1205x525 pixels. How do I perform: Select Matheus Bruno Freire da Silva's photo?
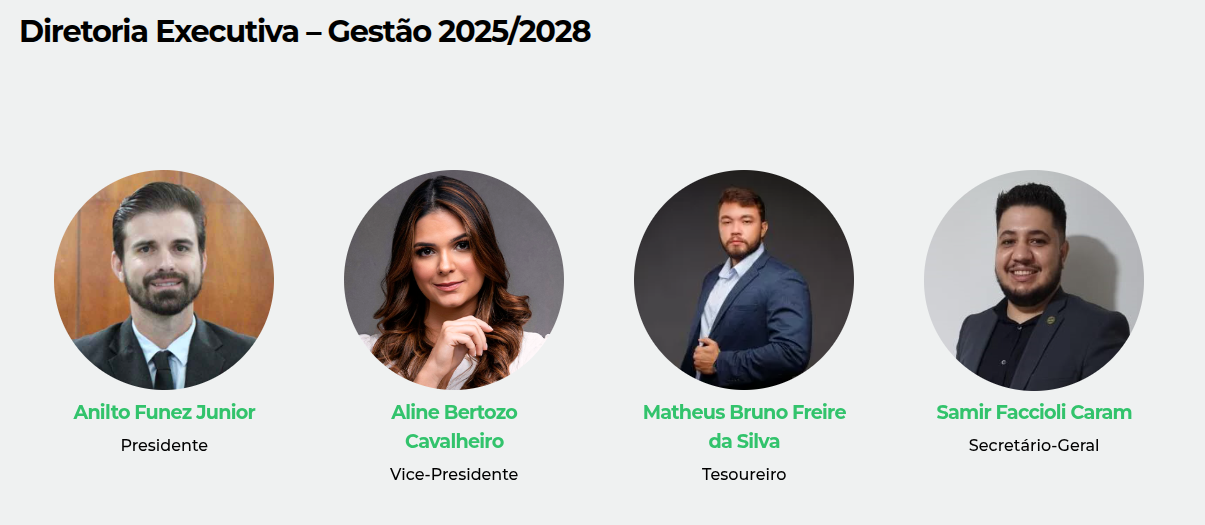(x=744, y=280)
